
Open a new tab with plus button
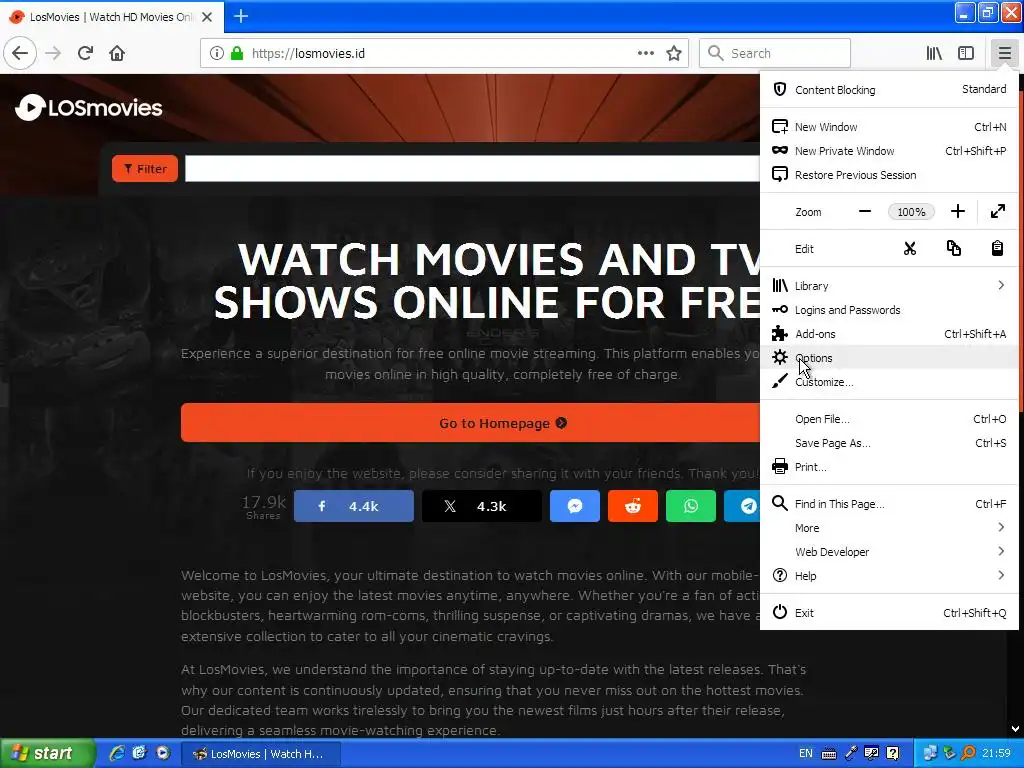click(x=241, y=16)
